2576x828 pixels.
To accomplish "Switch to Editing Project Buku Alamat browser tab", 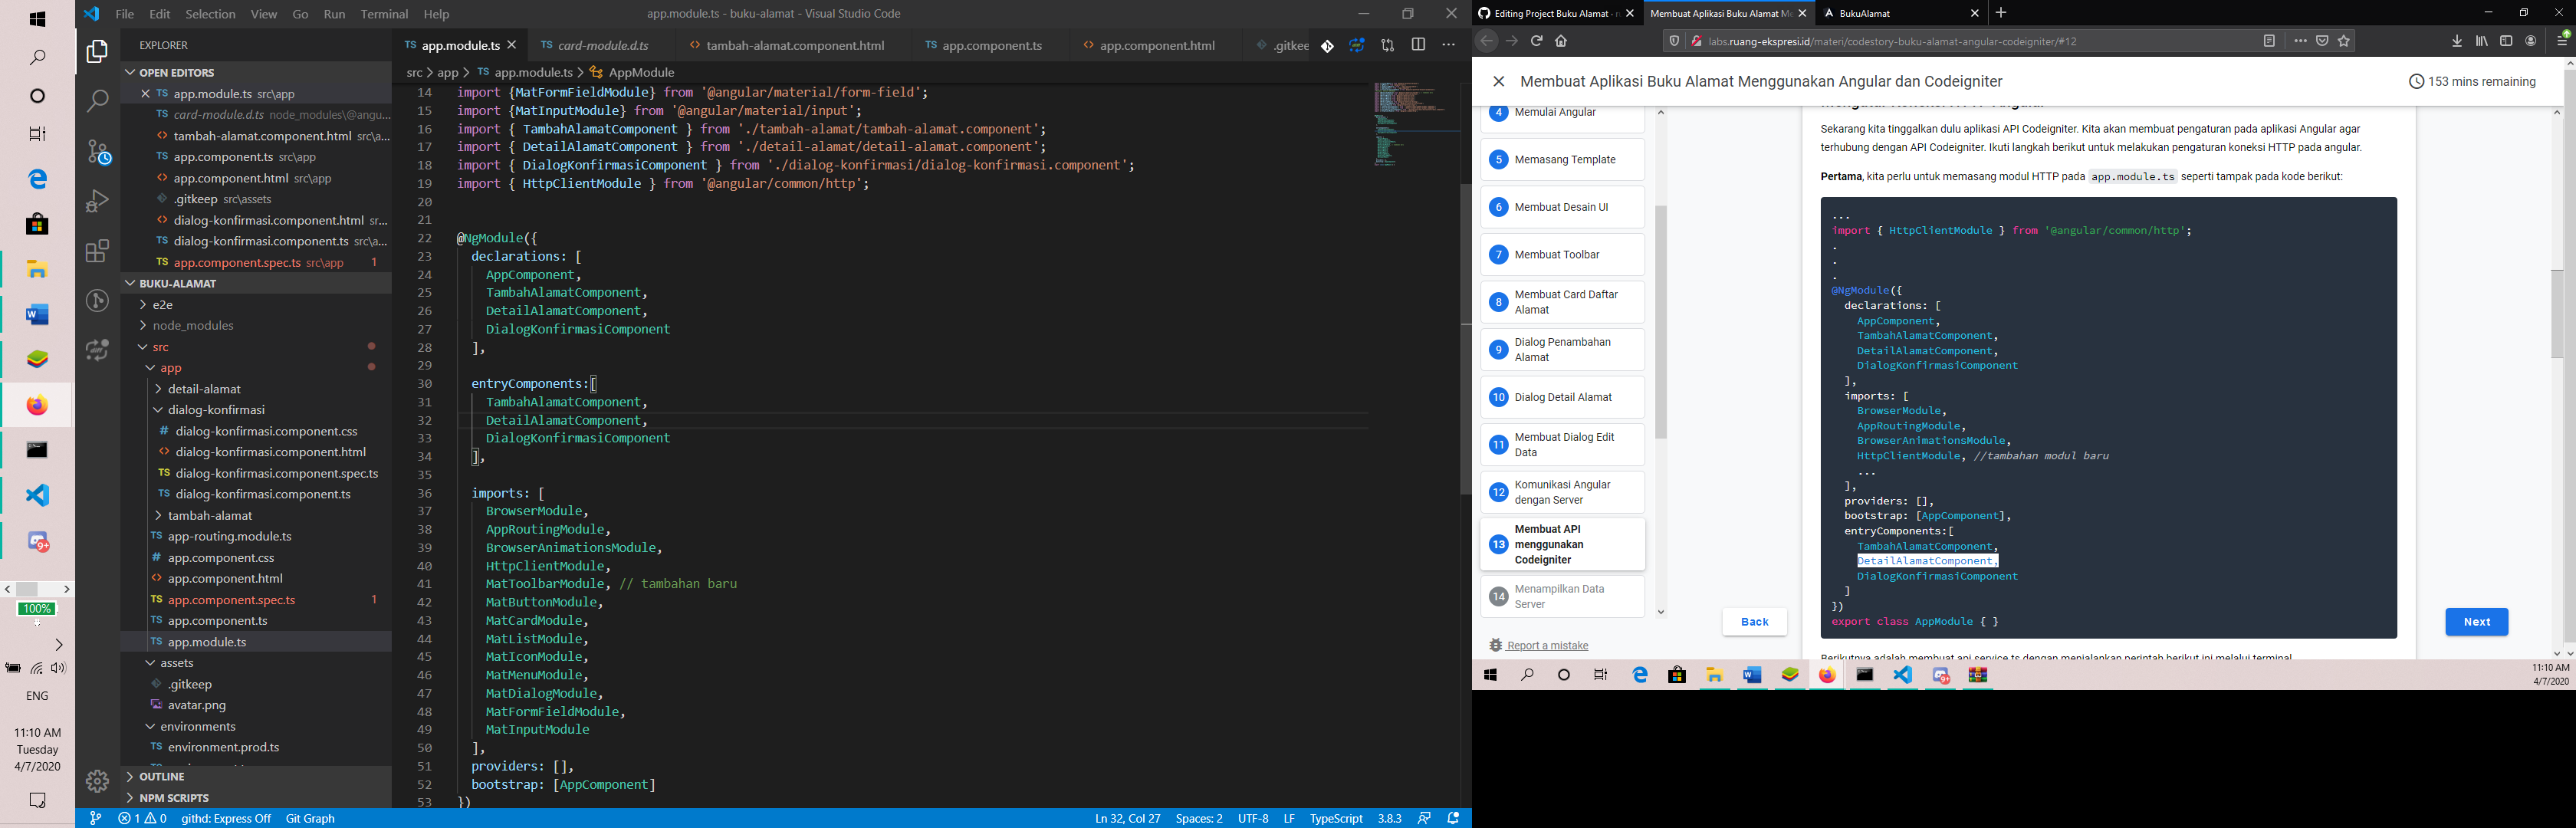I will (1555, 13).
